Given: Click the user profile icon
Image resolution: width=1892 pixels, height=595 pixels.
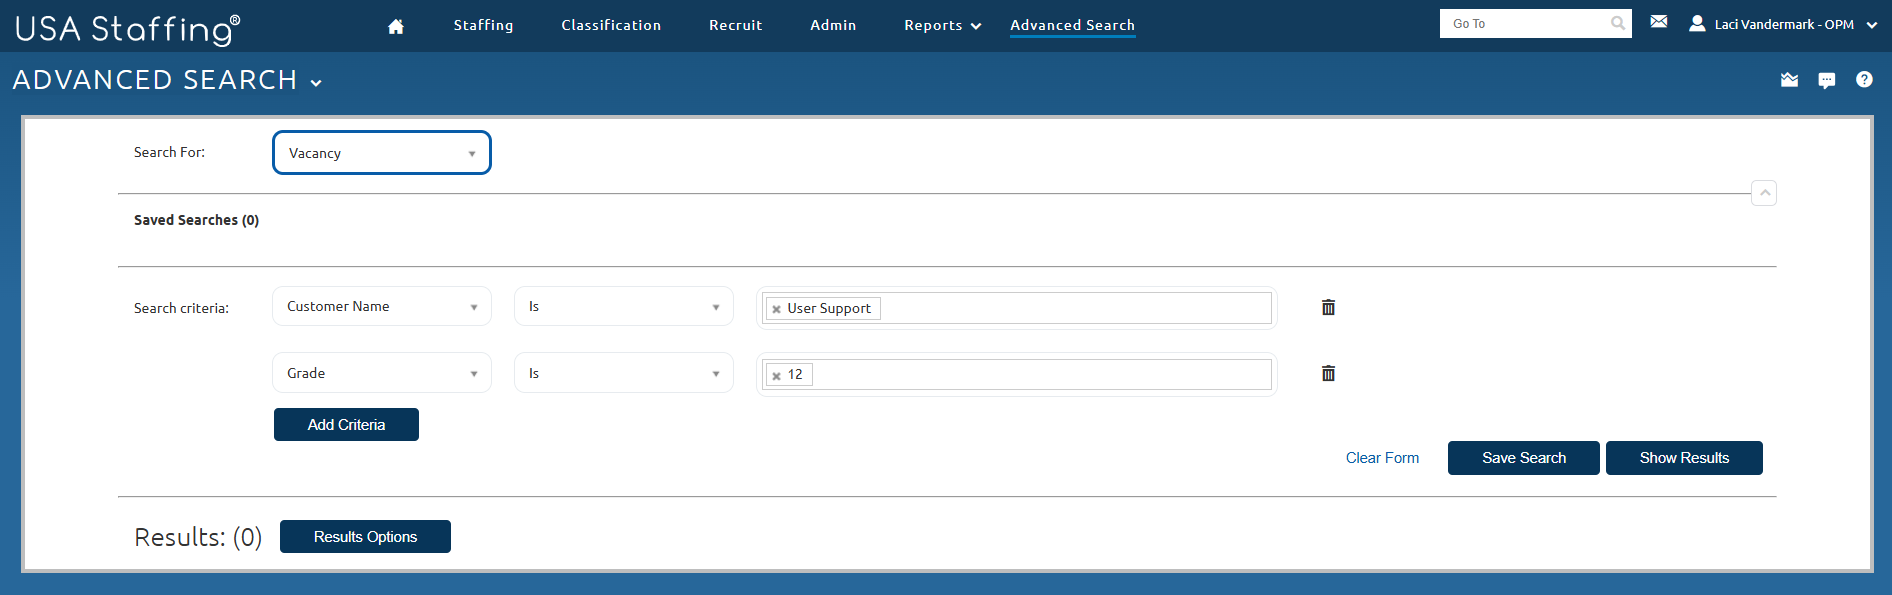Looking at the screenshot, I should coord(1697,23).
